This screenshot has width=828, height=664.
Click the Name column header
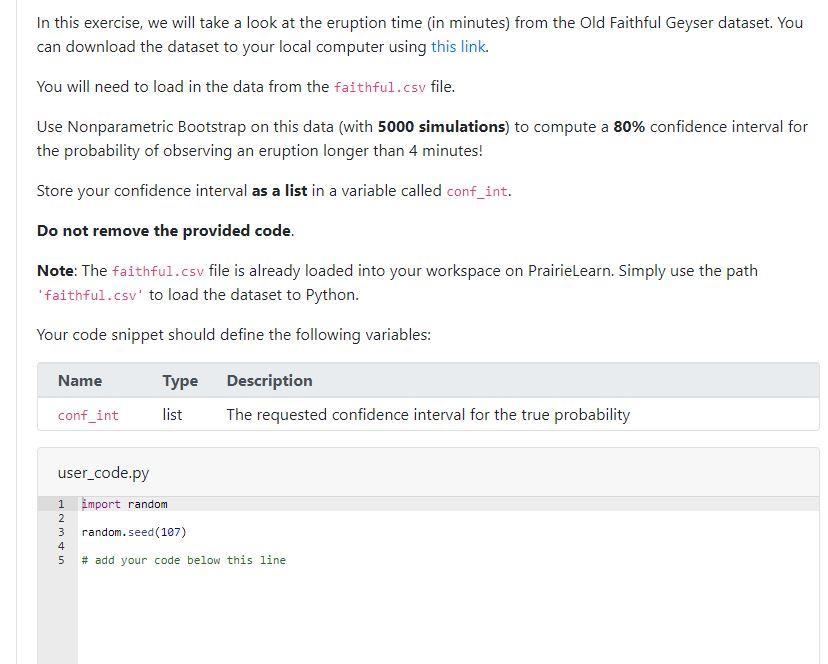[80, 380]
